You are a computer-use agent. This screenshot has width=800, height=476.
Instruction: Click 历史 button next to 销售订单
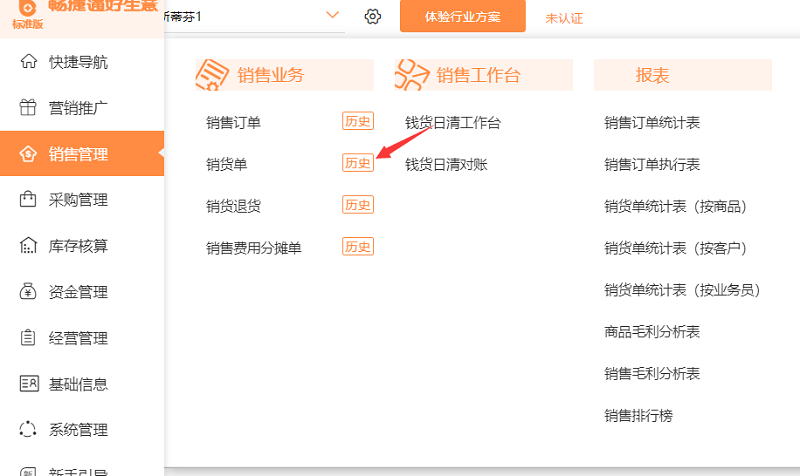click(x=358, y=121)
